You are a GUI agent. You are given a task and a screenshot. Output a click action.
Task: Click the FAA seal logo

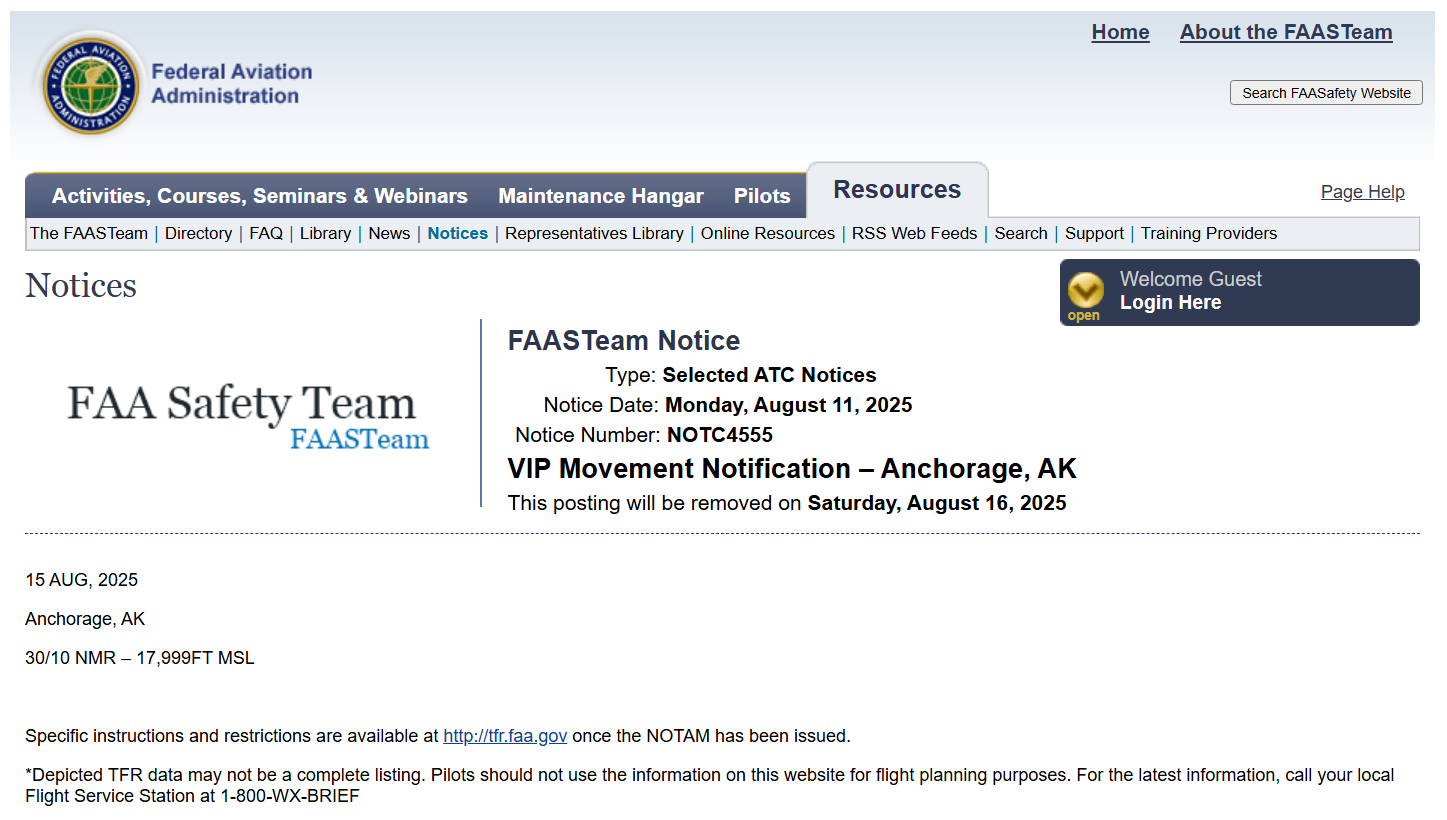91,84
